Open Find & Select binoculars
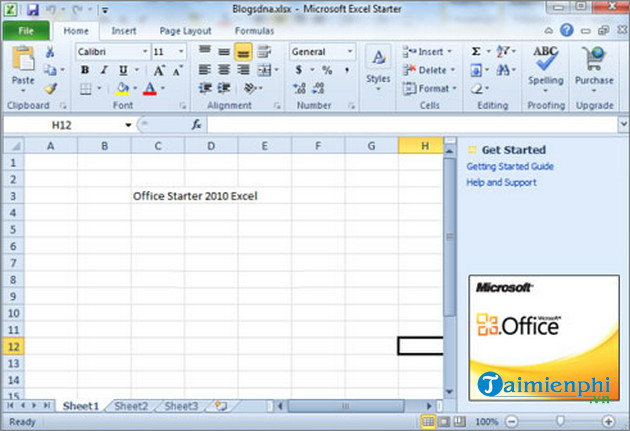630x431 pixels. click(x=503, y=70)
